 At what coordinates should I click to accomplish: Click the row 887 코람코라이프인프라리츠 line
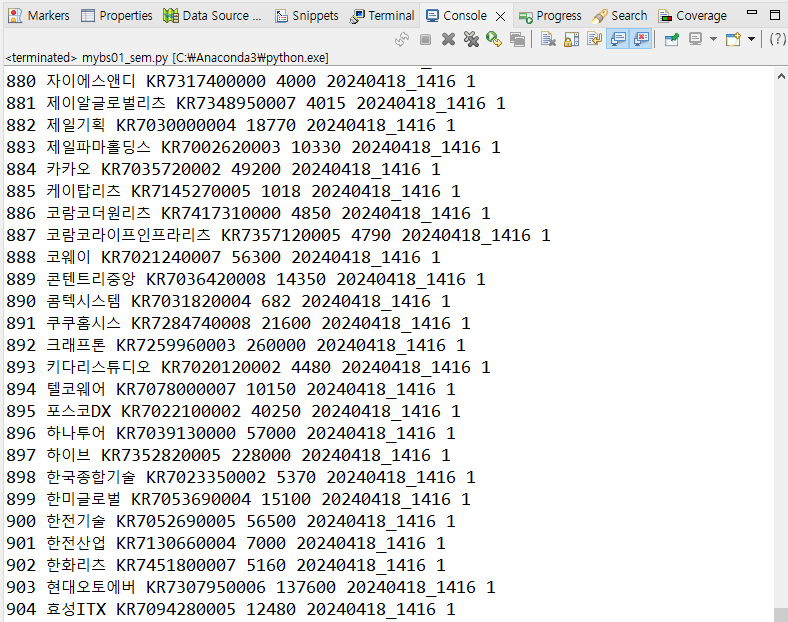[278, 235]
